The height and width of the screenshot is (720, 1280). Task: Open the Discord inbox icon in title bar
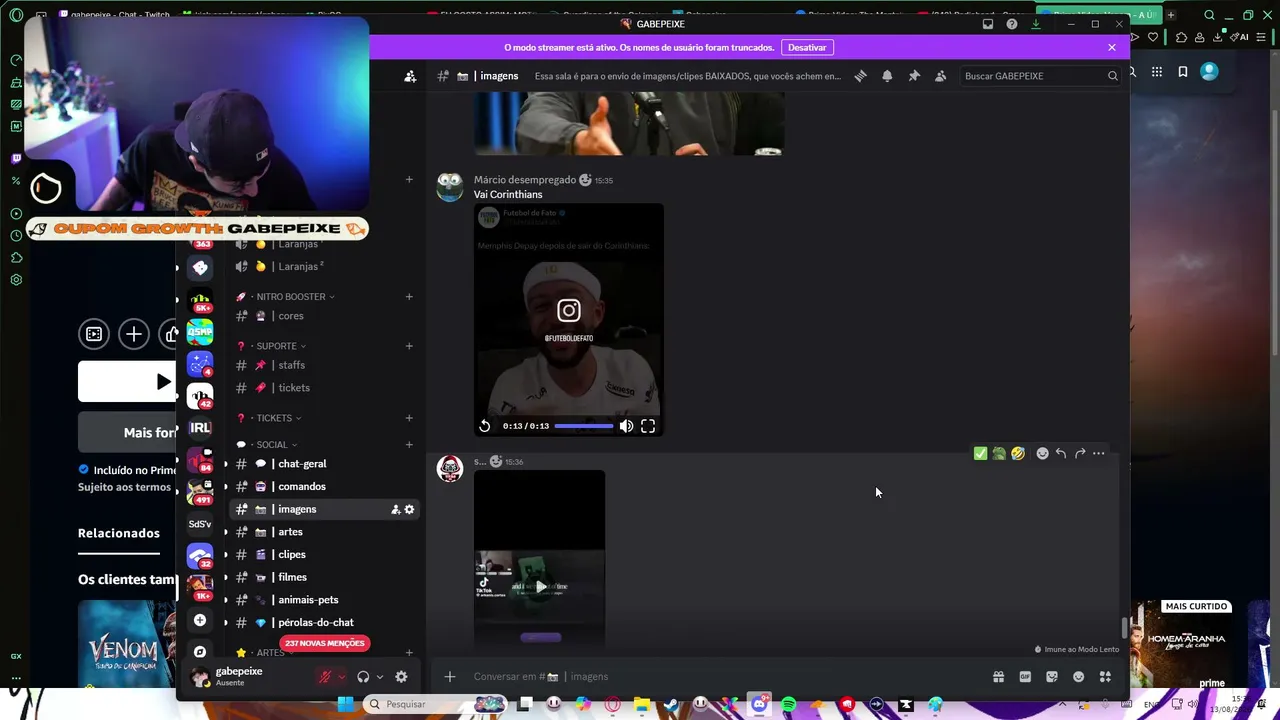click(988, 24)
